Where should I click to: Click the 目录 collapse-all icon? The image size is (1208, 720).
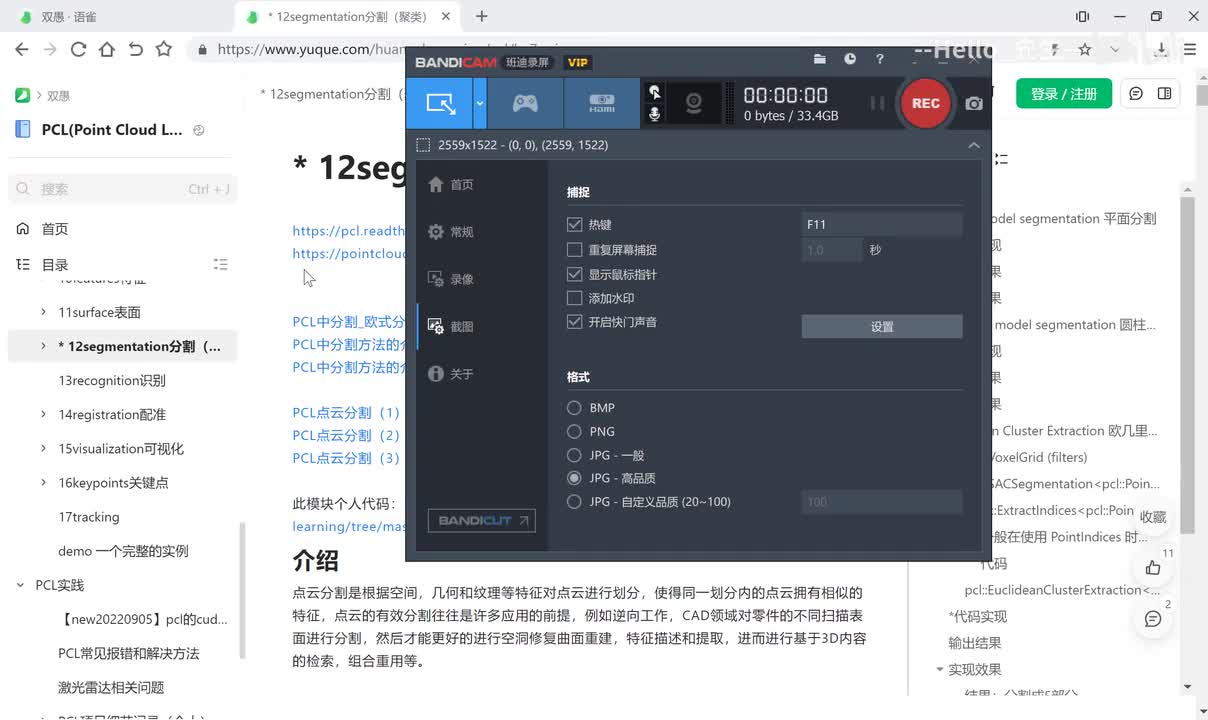click(x=221, y=265)
